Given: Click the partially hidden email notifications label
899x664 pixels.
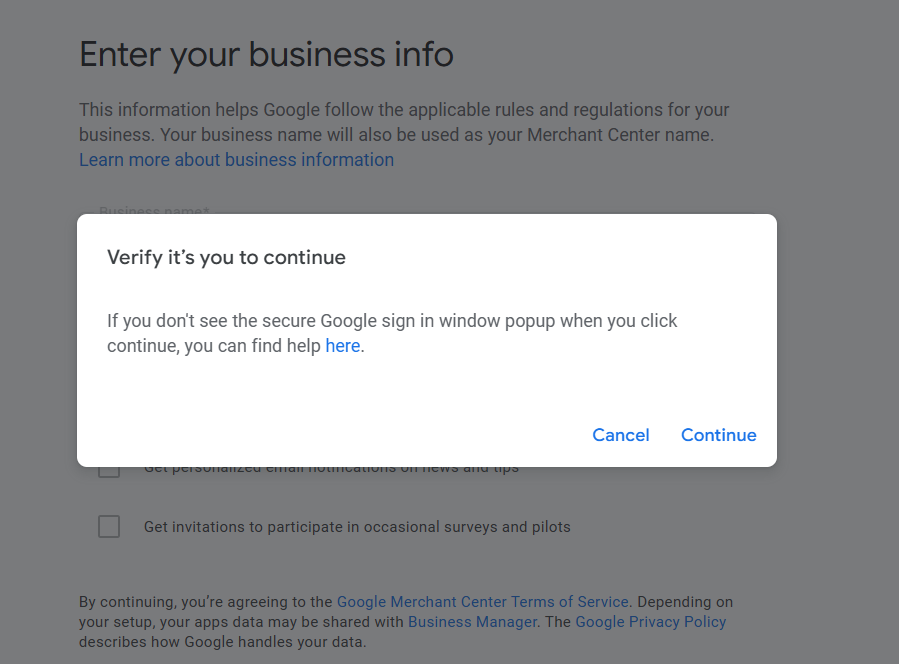Looking at the screenshot, I should (331, 470).
